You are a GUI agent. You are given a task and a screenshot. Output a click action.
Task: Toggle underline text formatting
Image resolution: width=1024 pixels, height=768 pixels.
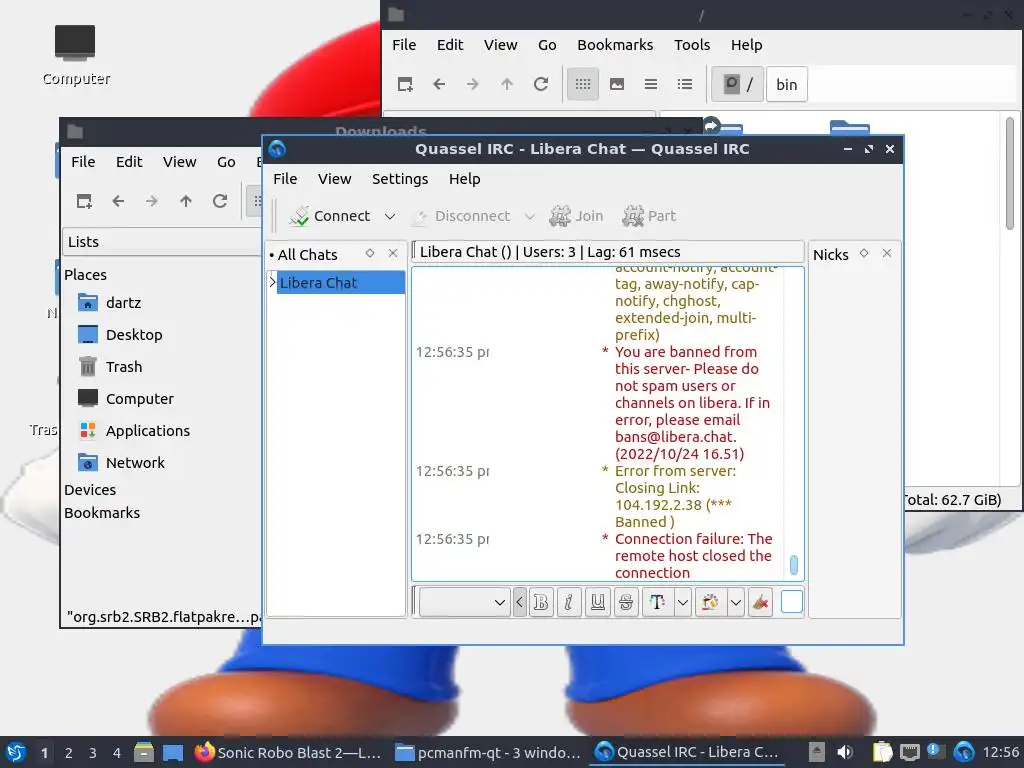click(598, 602)
